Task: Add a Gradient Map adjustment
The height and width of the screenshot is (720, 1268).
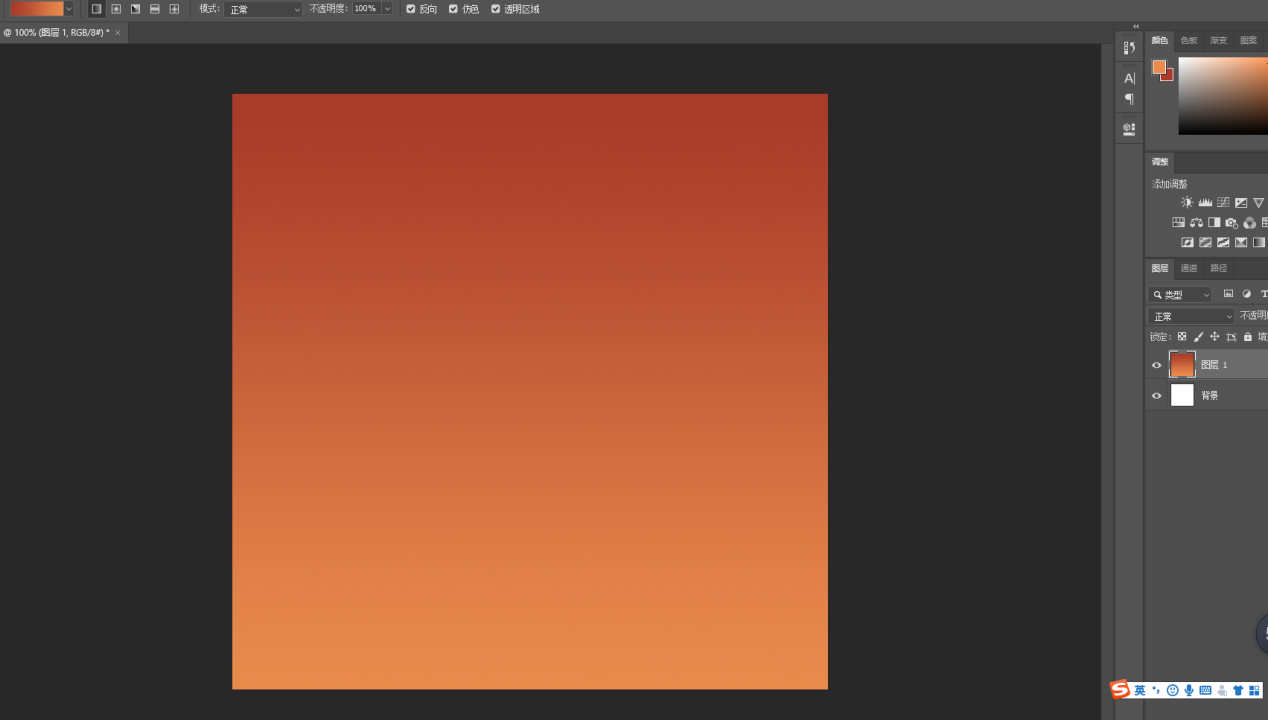Action: coord(1258,242)
